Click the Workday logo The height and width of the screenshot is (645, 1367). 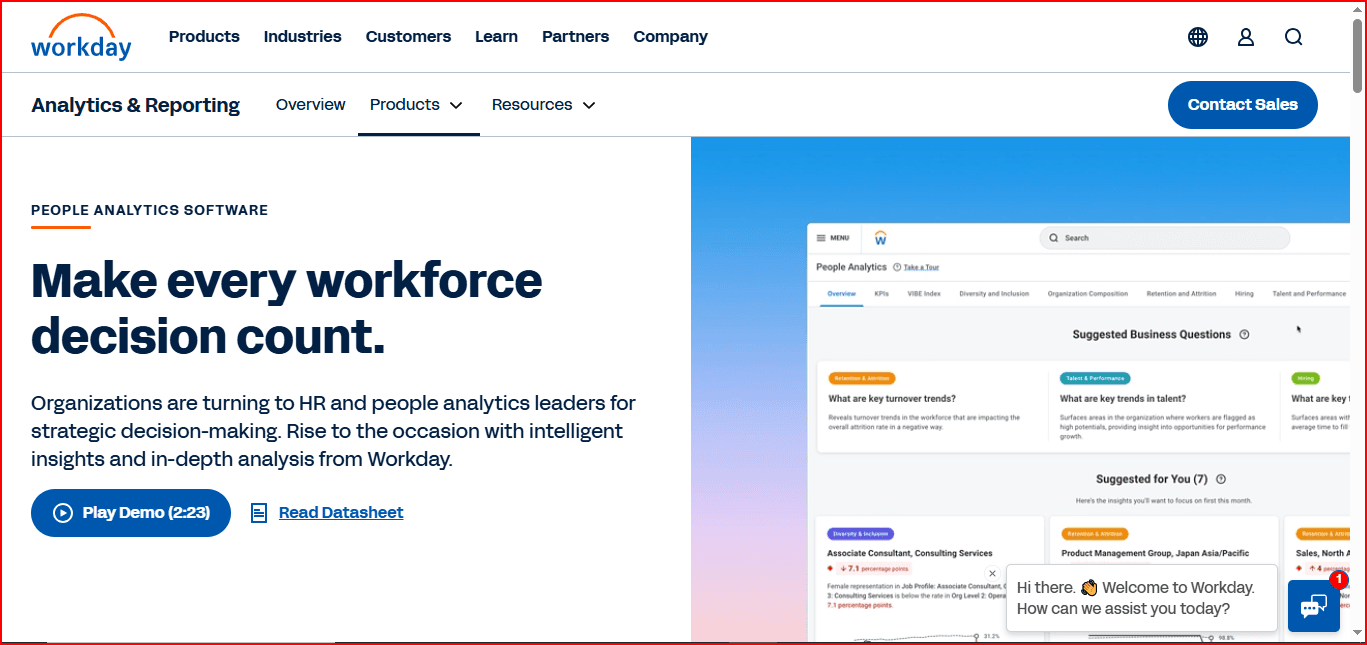click(x=81, y=37)
